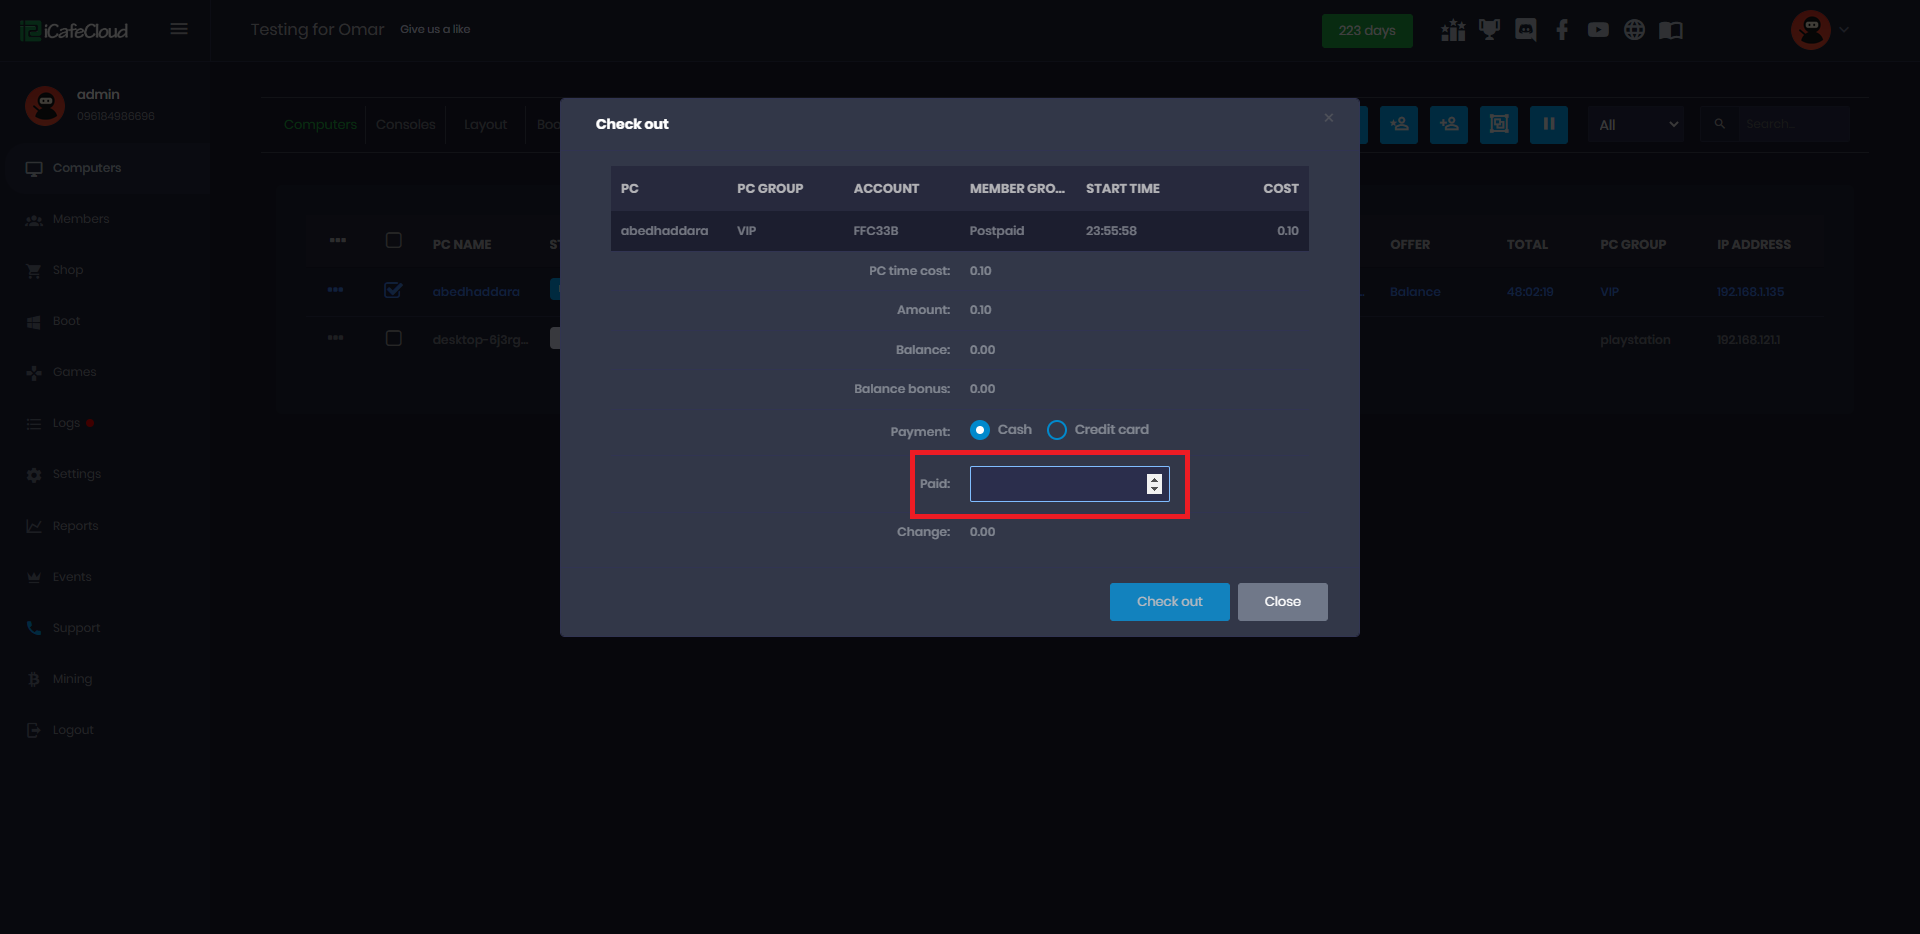Image resolution: width=1920 pixels, height=934 pixels.
Task: Open the Discord icon in header
Action: [1525, 30]
